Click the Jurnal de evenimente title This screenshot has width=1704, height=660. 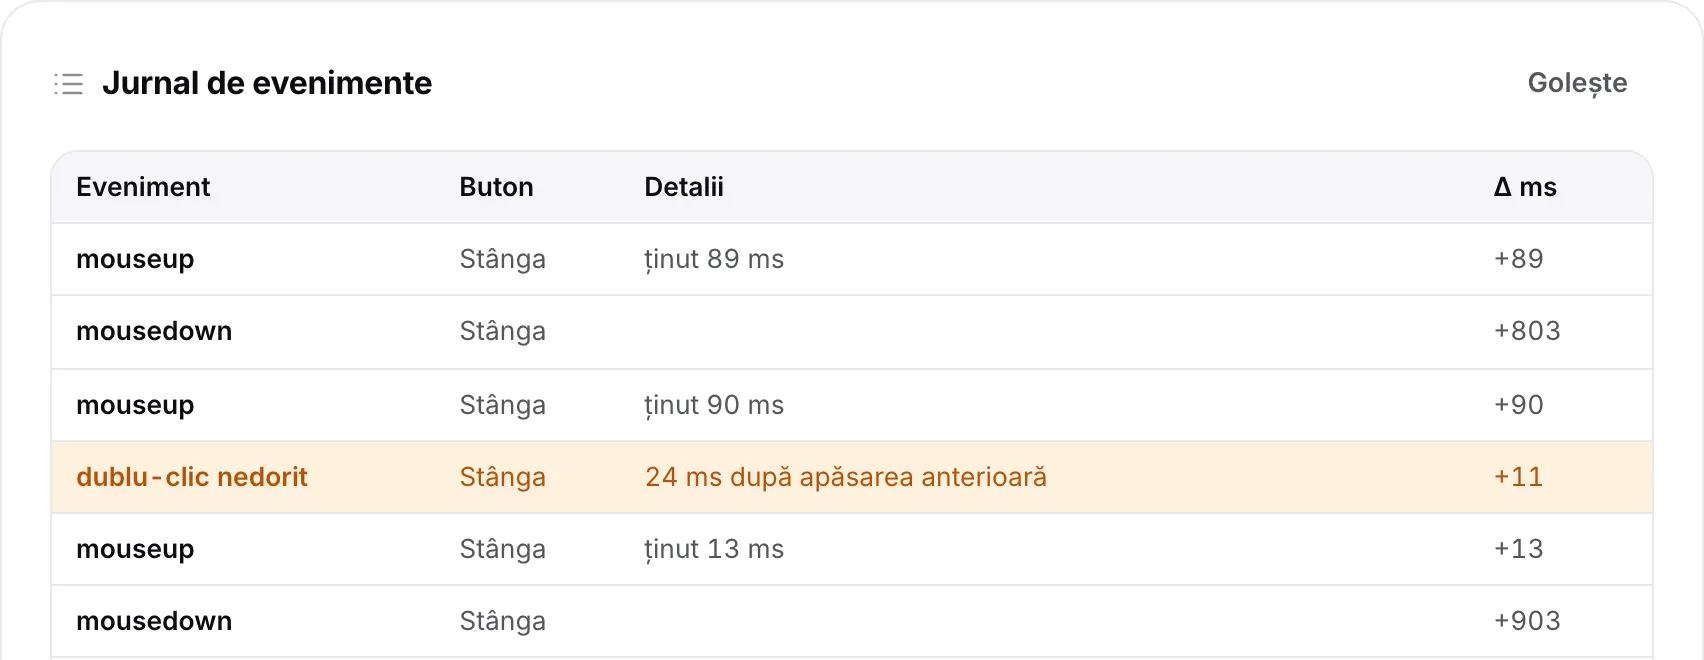[267, 83]
